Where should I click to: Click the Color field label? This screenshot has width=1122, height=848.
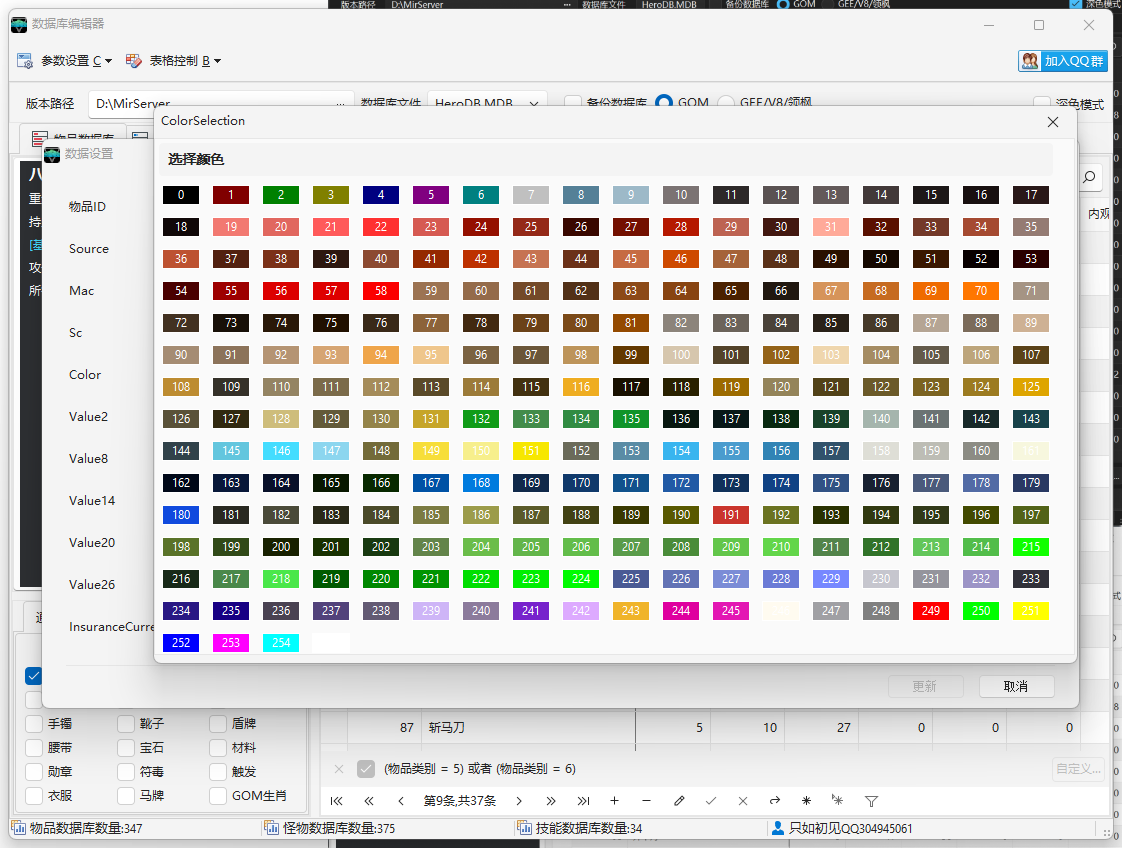point(85,375)
